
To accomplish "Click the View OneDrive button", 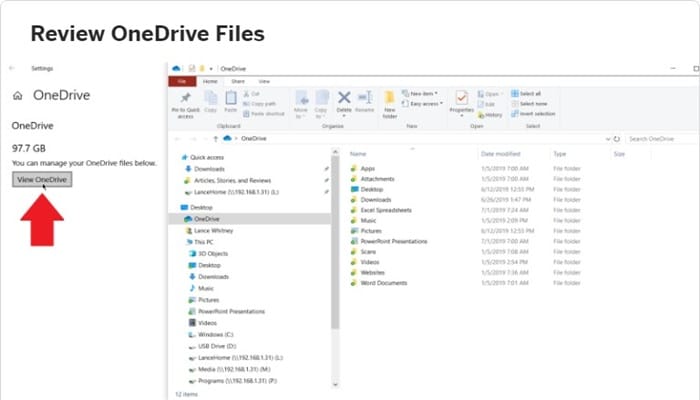I will pyautogui.click(x=42, y=179).
